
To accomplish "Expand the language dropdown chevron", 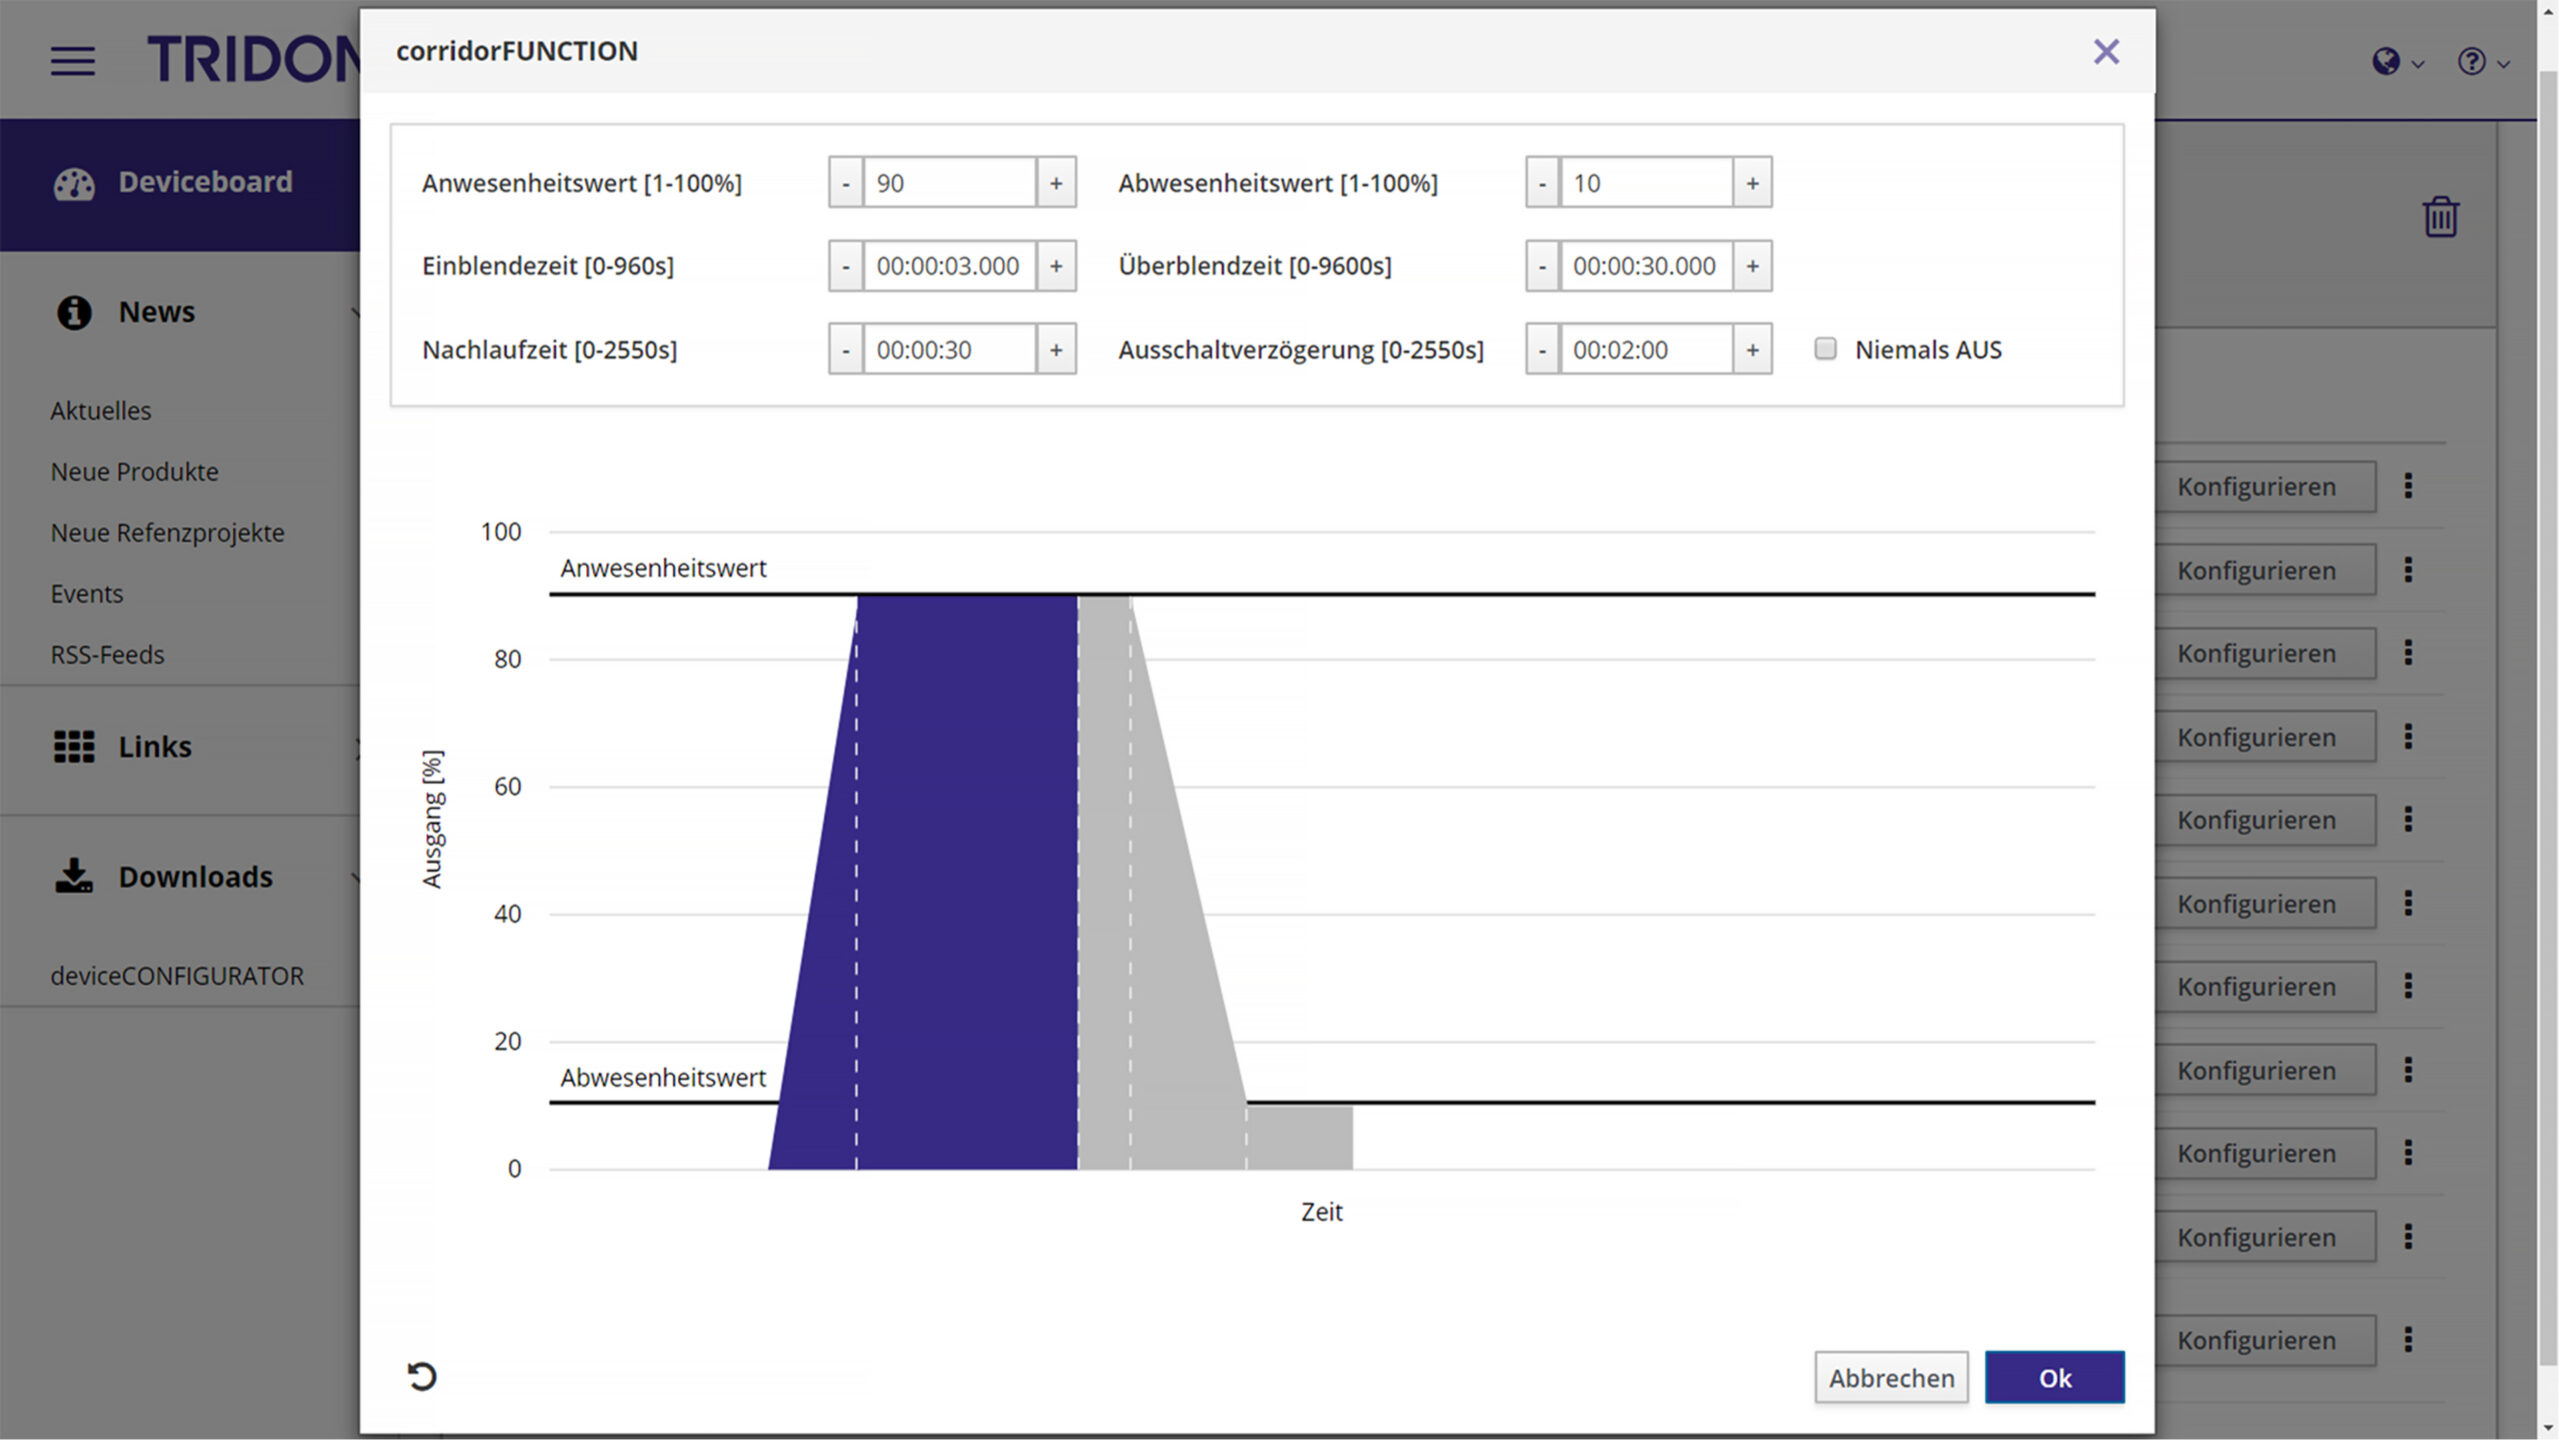I will click(2418, 64).
